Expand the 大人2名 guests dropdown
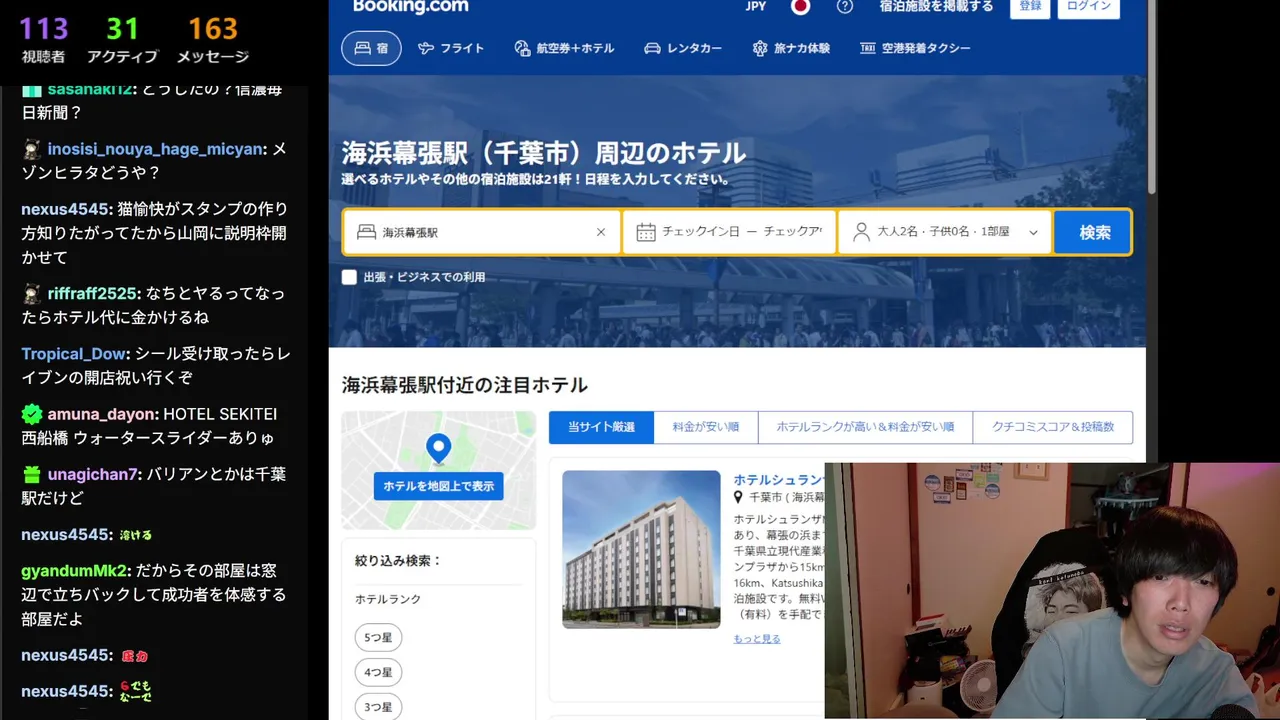The image size is (1280, 720). [x=945, y=232]
